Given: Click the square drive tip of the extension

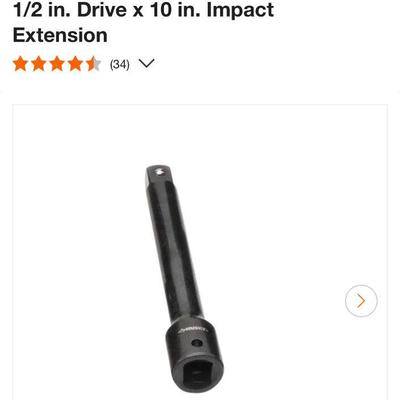Looking at the screenshot, I should point(158,176).
